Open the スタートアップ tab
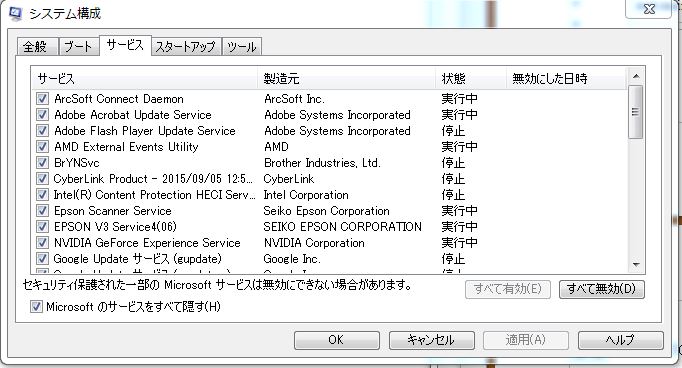 click(186, 47)
